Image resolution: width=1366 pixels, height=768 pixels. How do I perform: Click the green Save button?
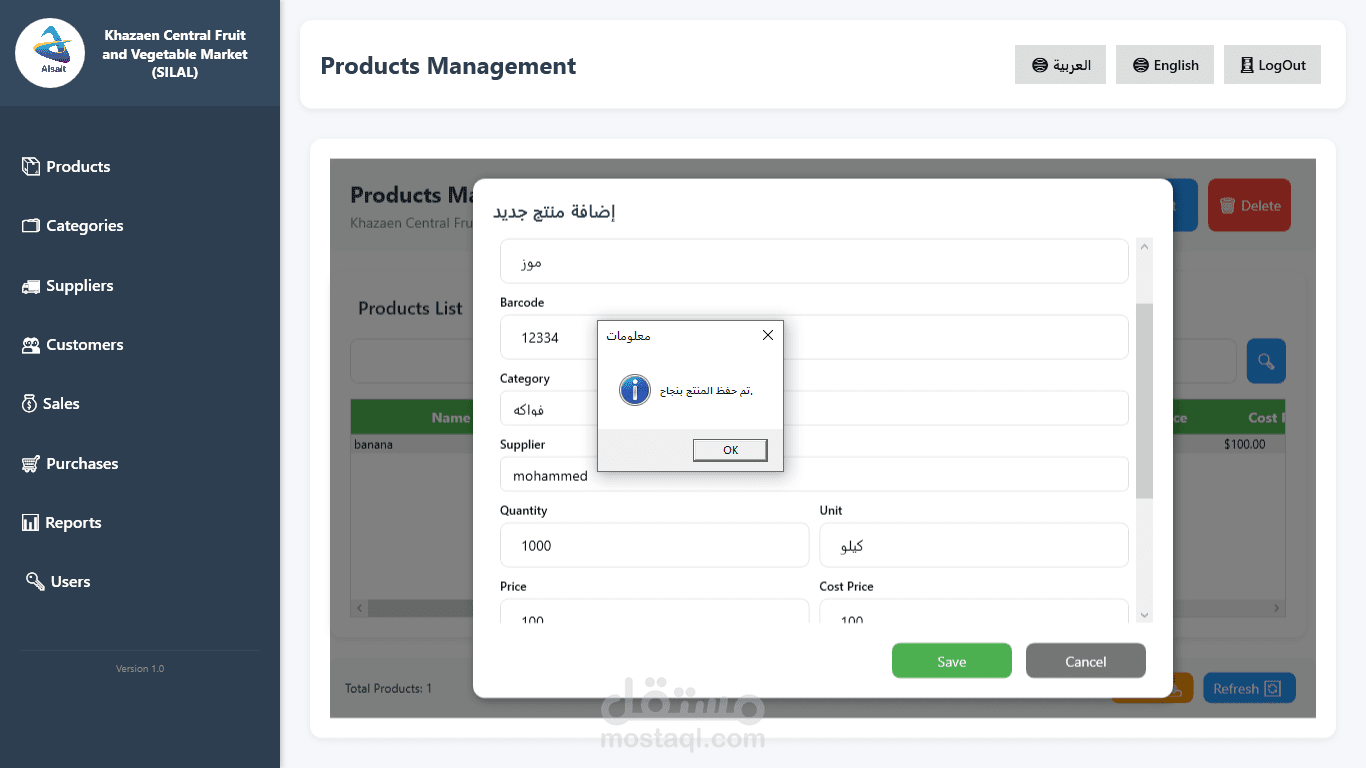[x=951, y=661]
